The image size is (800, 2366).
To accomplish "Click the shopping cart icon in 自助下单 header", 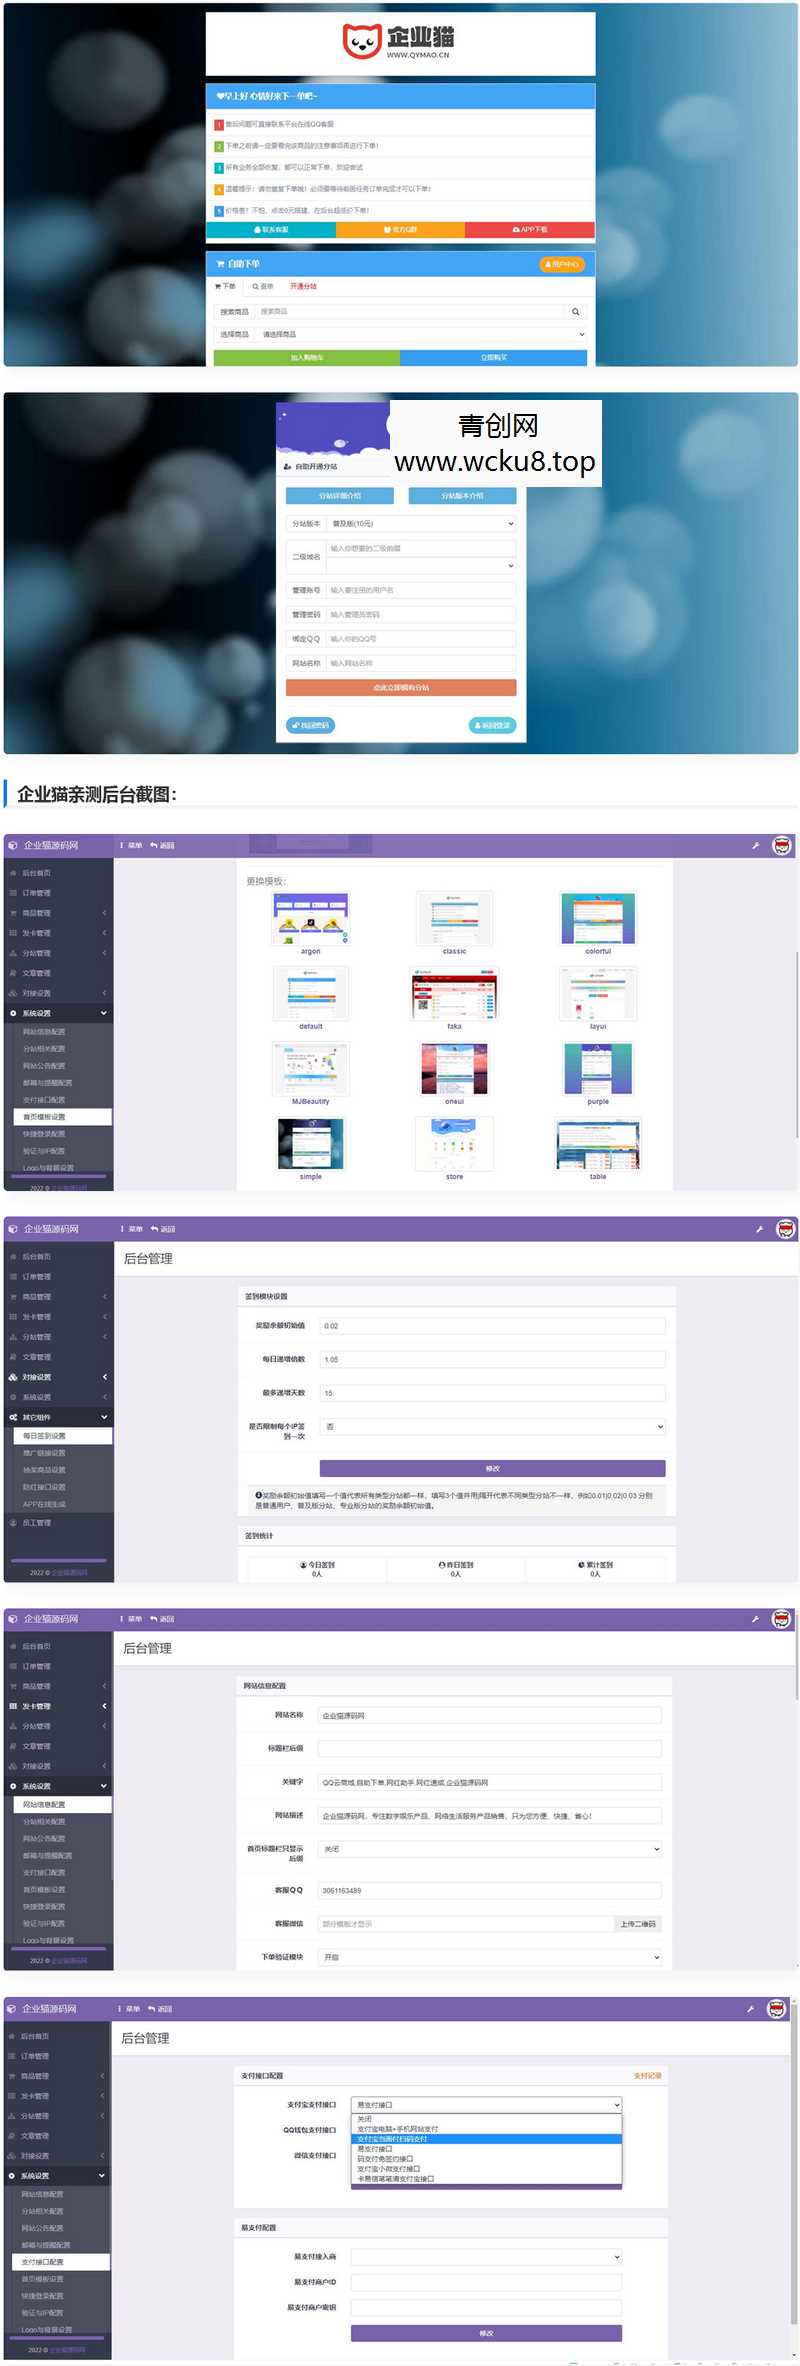I will (x=220, y=264).
